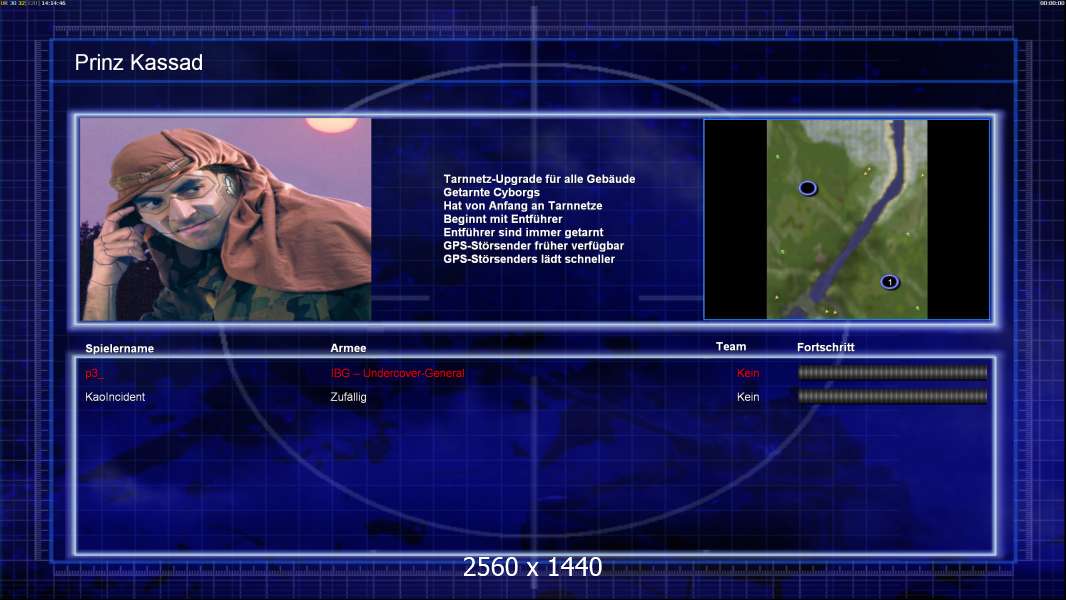Viewport: 1066px width, 600px height.
Task: Click the progress bar for KaoIncident
Action: tap(892, 396)
